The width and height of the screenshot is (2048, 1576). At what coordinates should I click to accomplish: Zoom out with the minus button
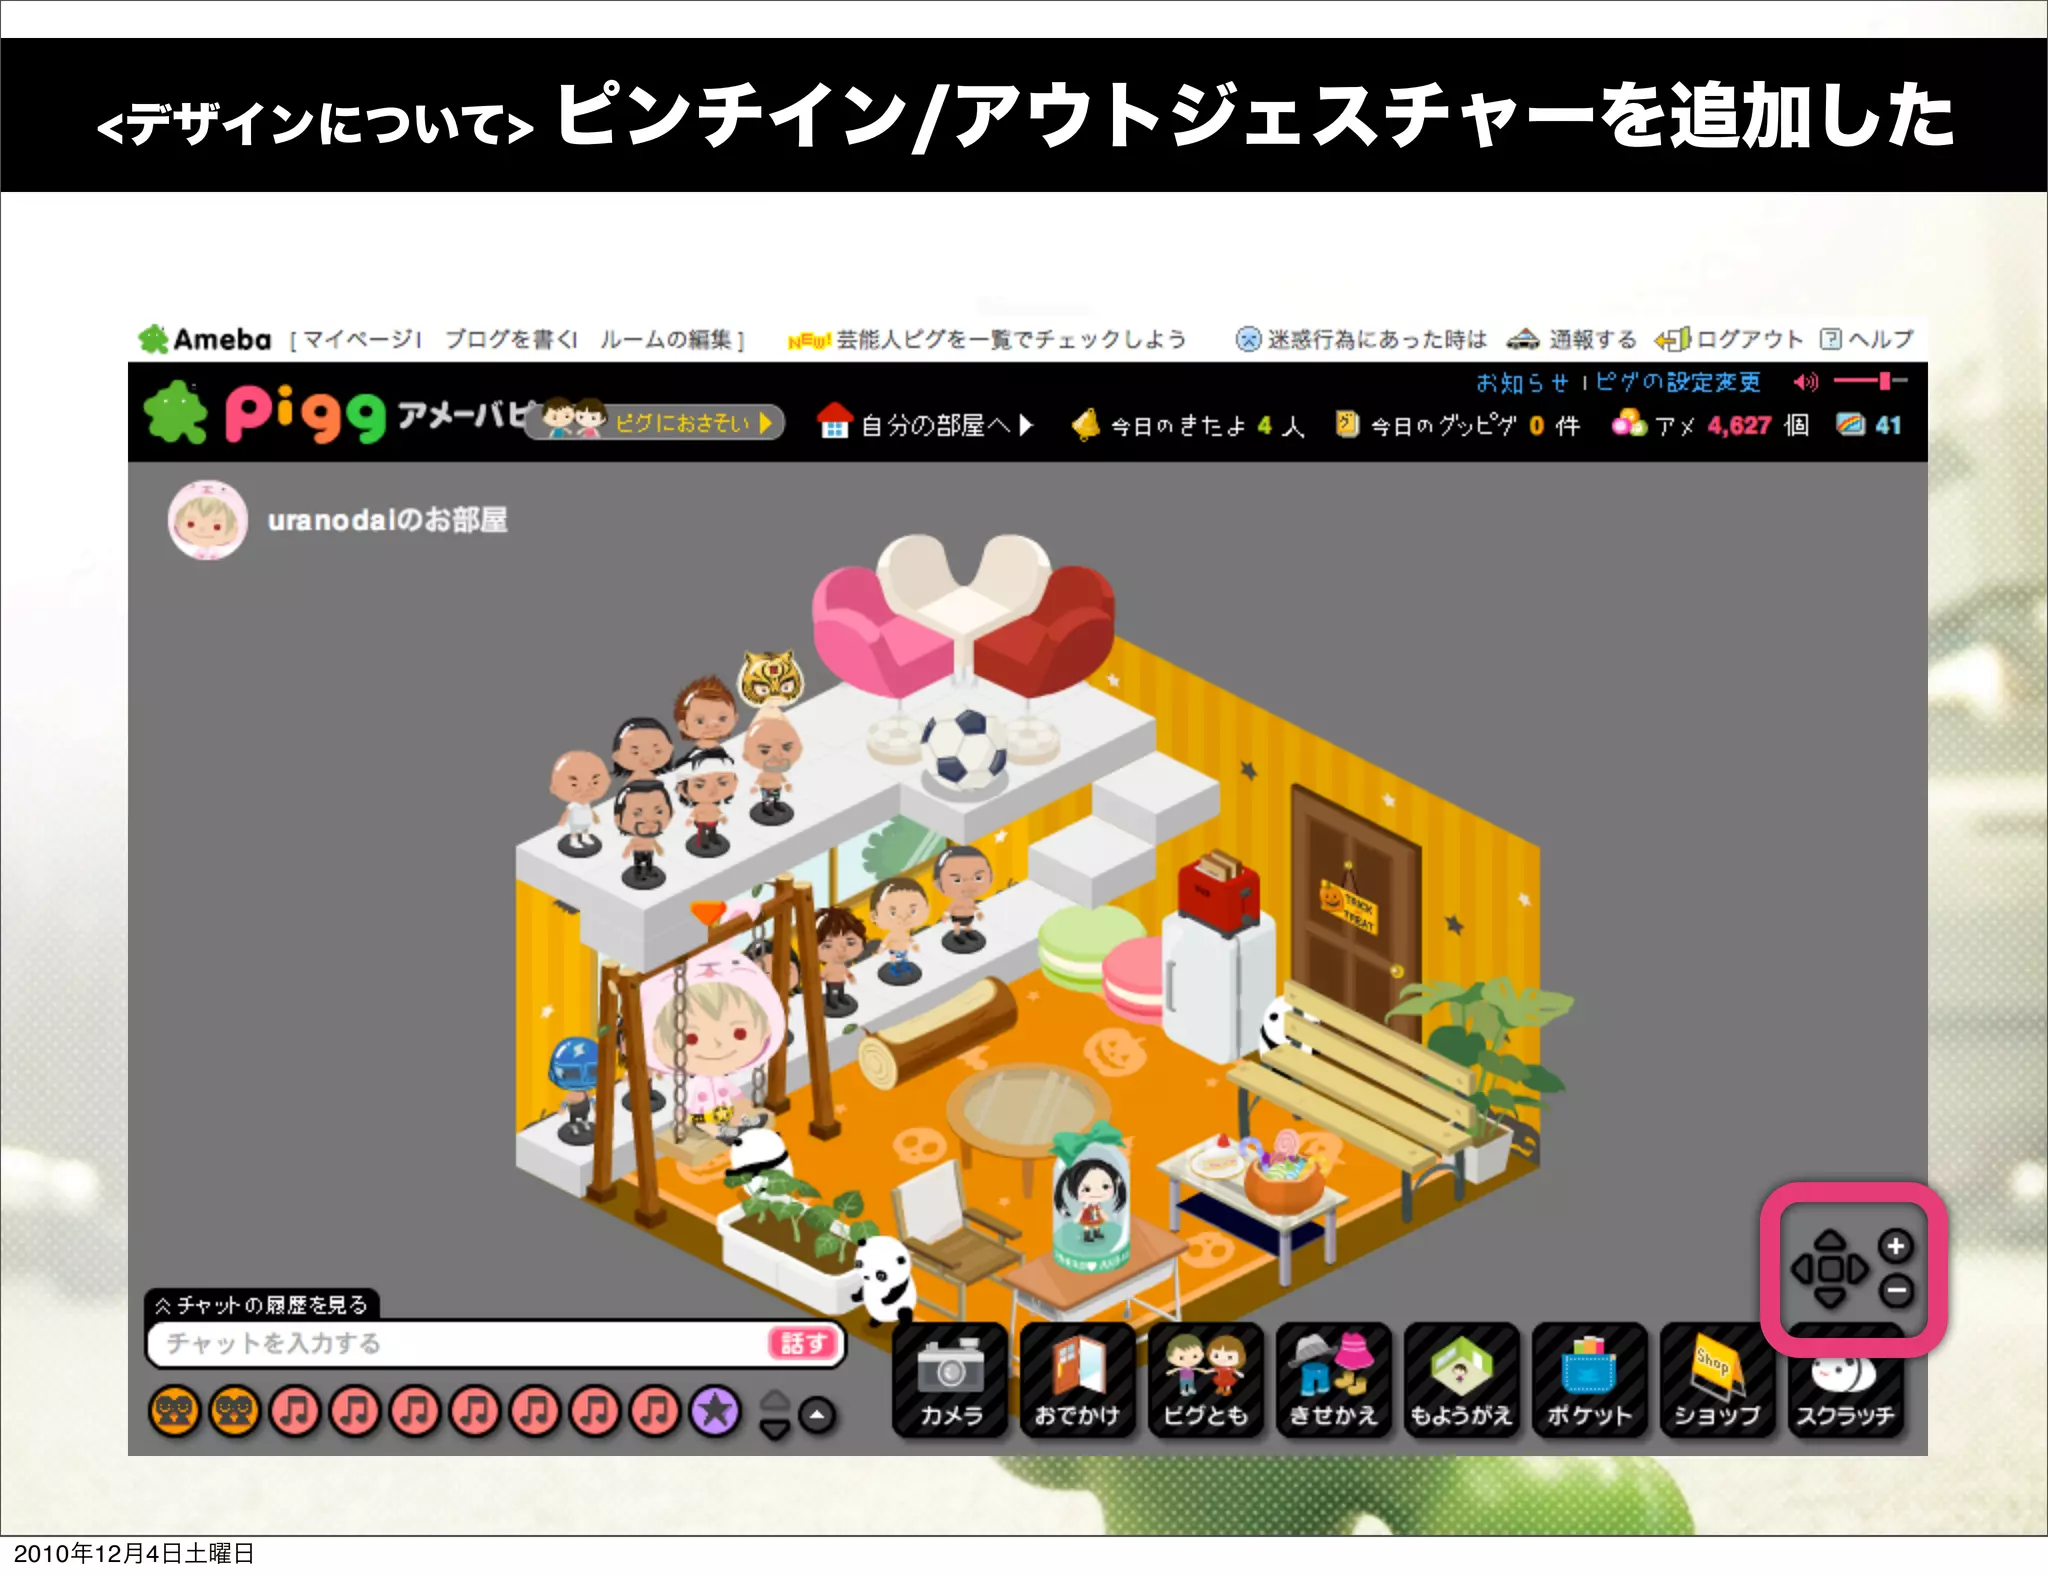[1895, 1291]
